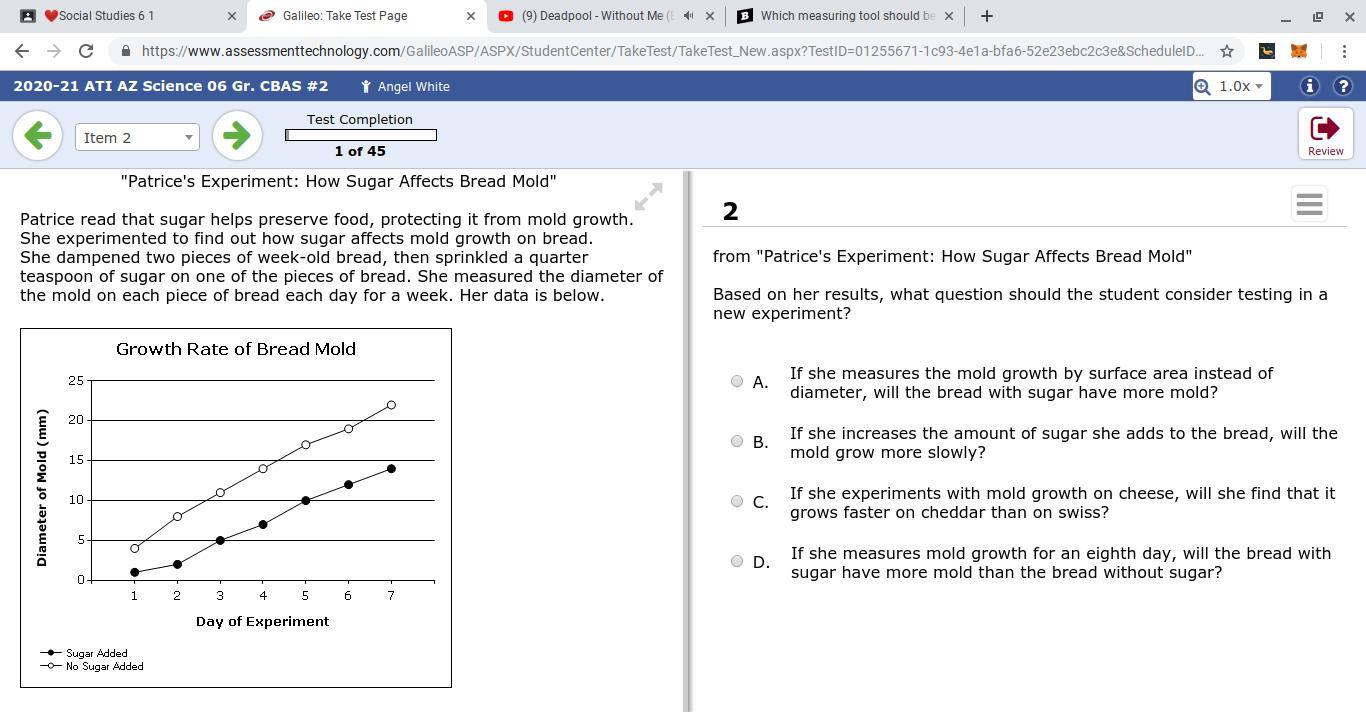Click the Sugar Added legend entry
This screenshot has height=712, width=1366.
tap(84, 653)
